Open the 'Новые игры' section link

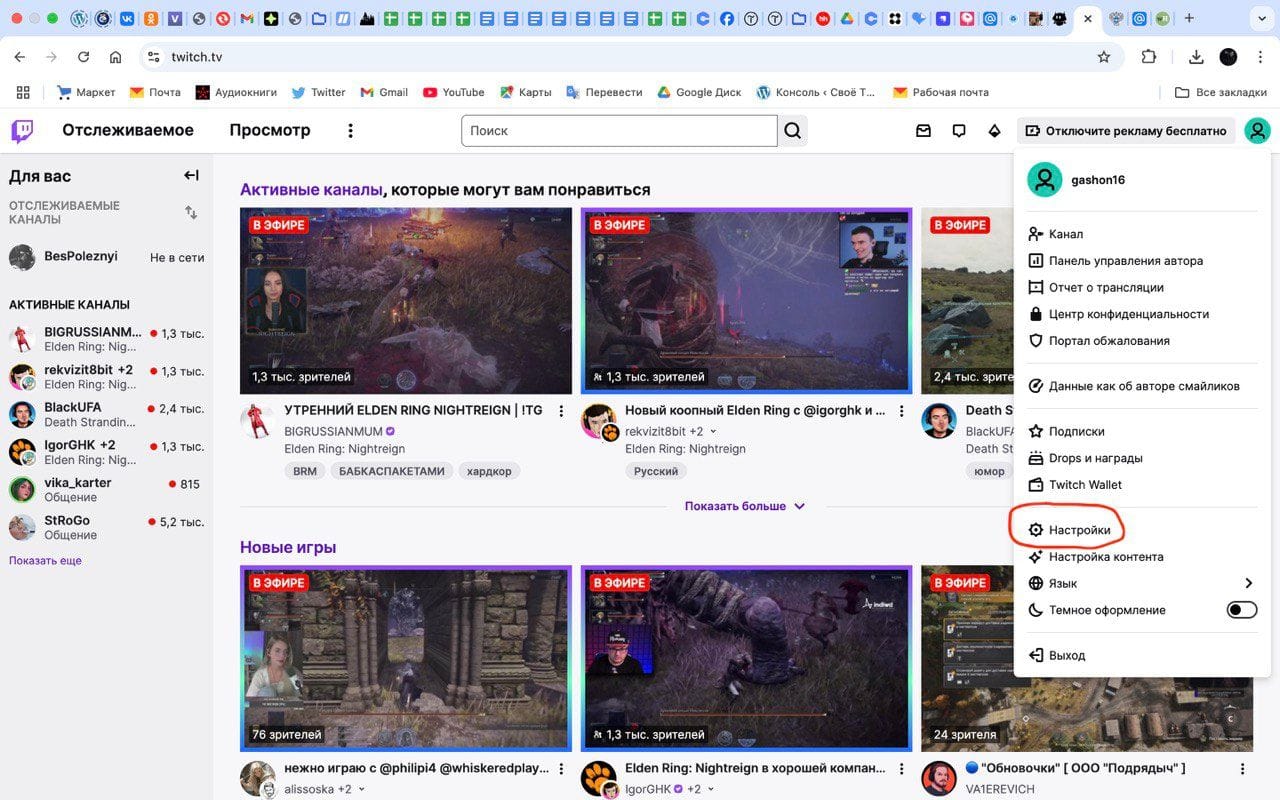pyautogui.click(x=288, y=547)
